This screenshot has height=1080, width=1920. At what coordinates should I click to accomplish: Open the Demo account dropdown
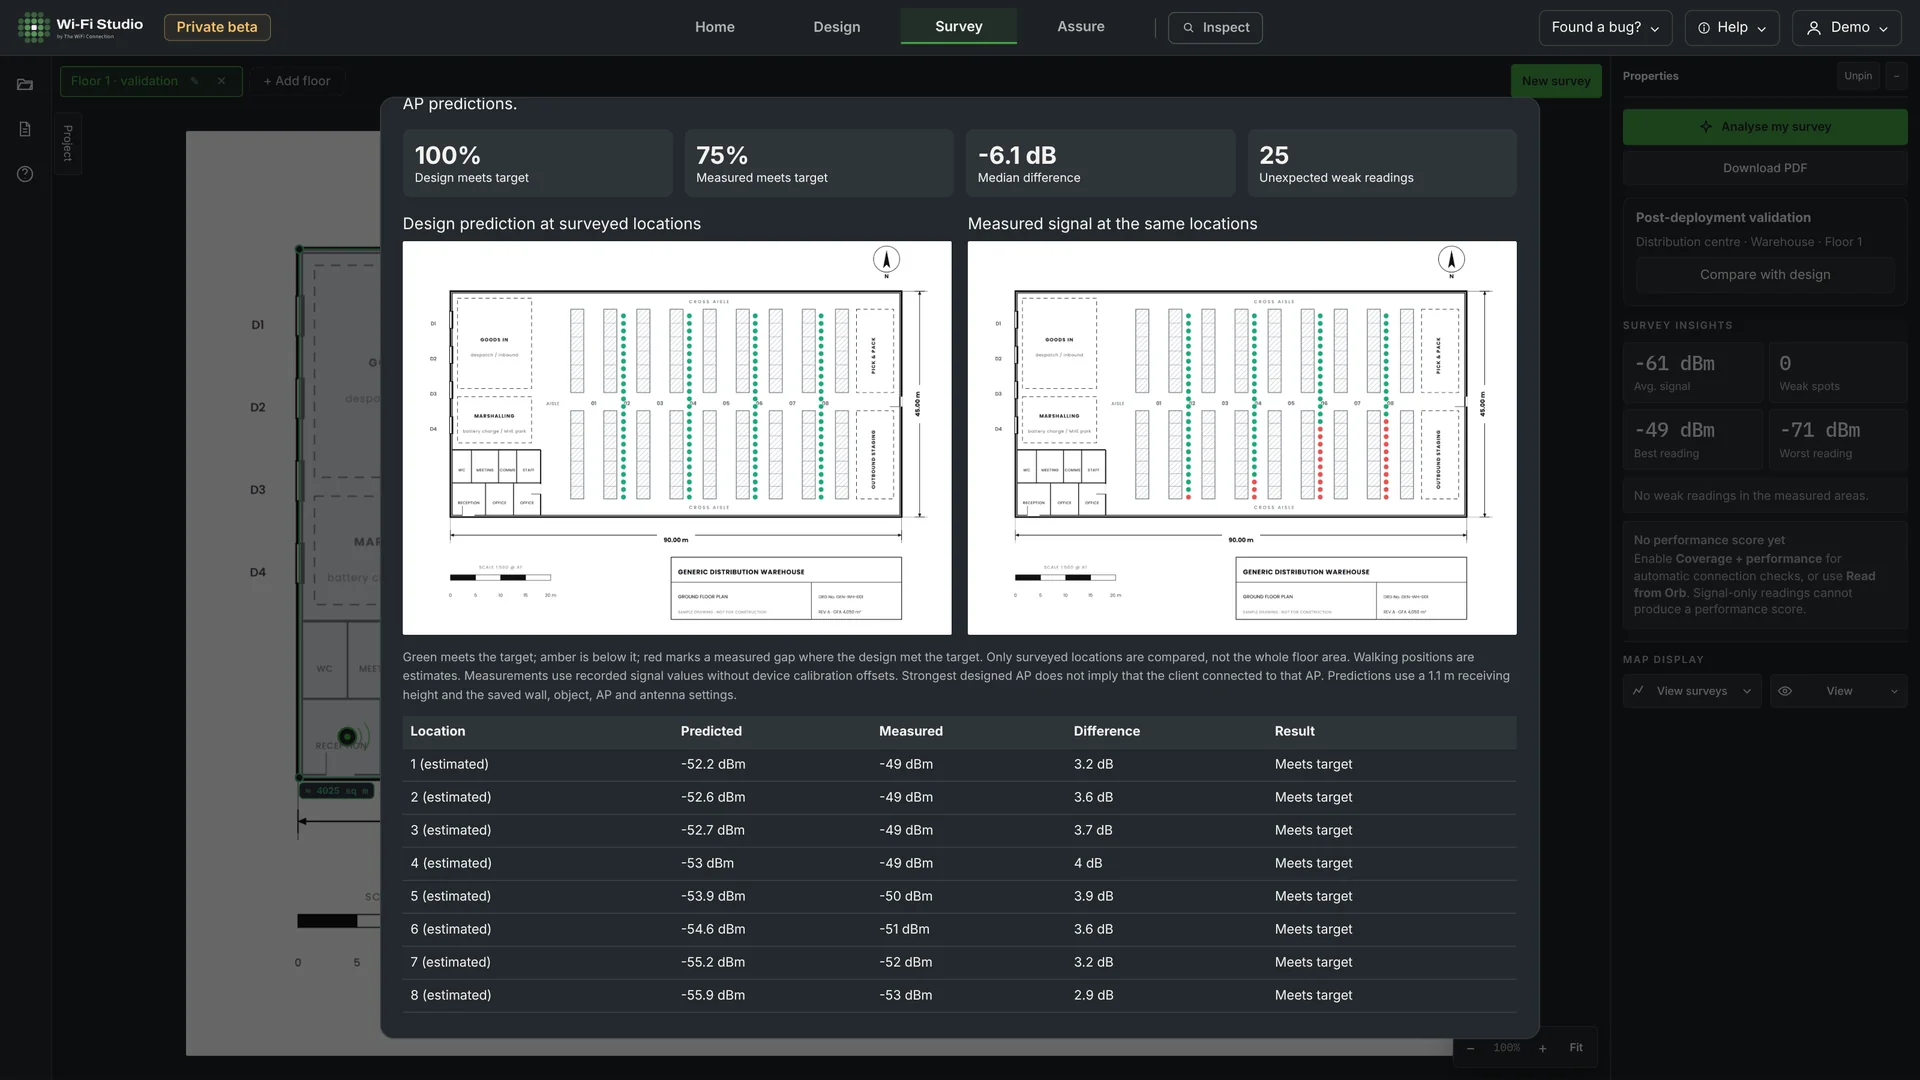(1846, 28)
